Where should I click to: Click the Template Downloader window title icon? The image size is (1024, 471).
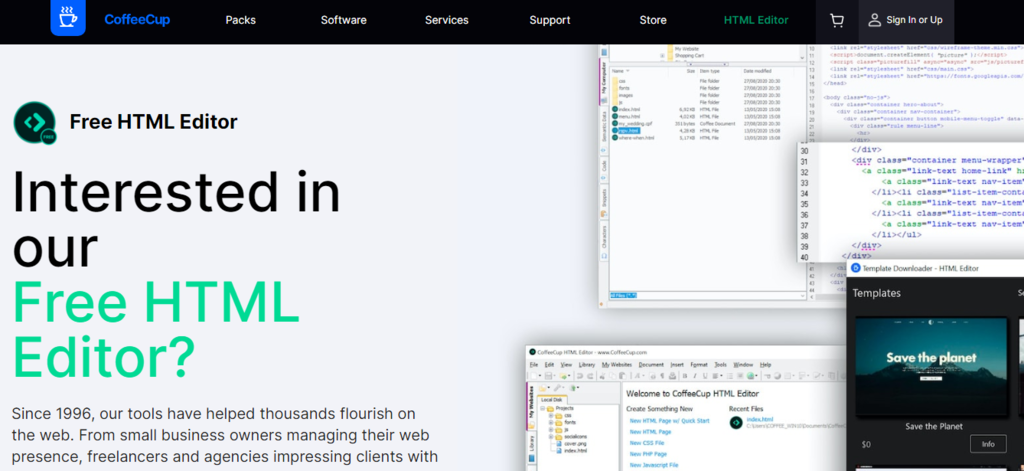pos(856,268)
